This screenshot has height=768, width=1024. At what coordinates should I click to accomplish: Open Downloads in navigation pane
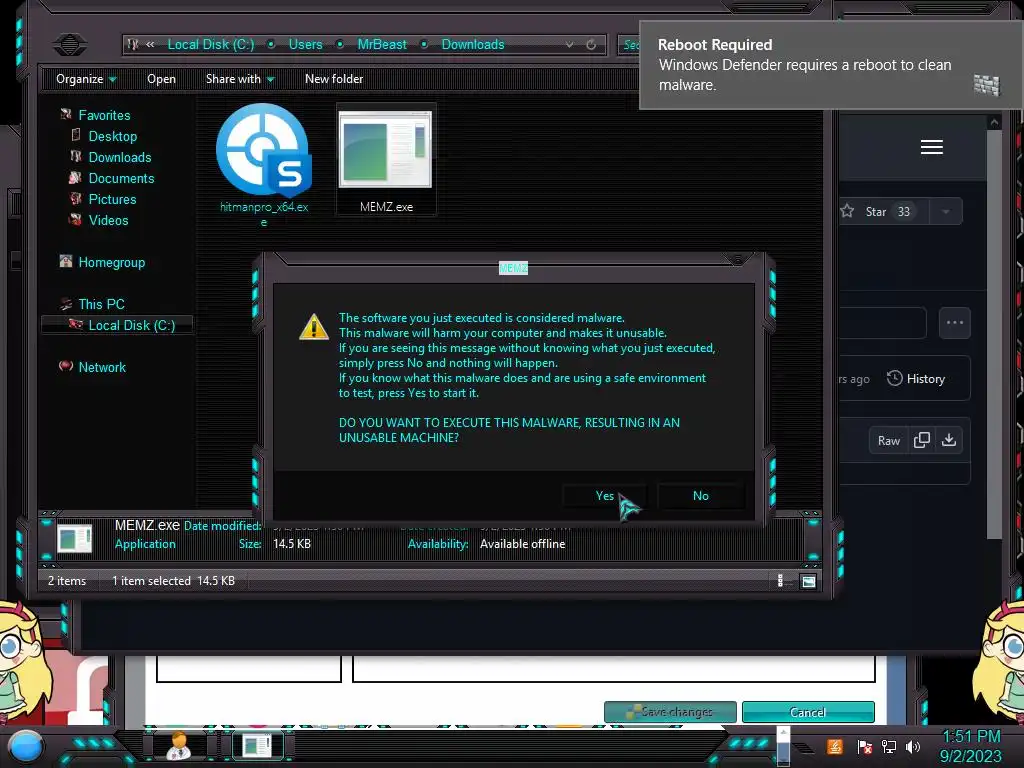(120, 157)
